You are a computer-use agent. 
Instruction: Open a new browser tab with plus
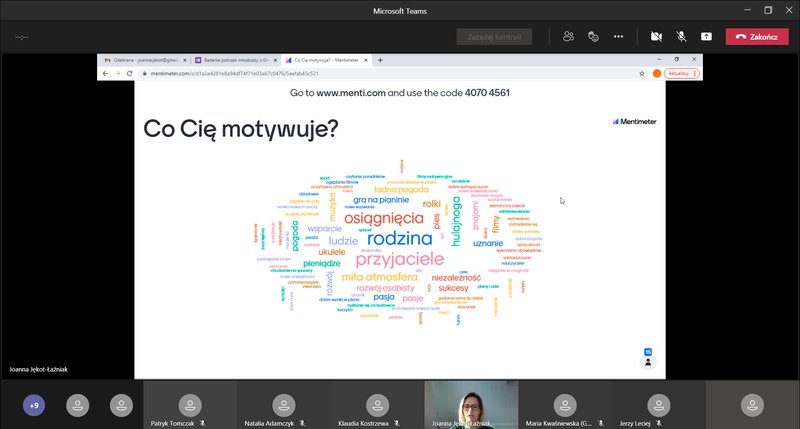[381, 60]
